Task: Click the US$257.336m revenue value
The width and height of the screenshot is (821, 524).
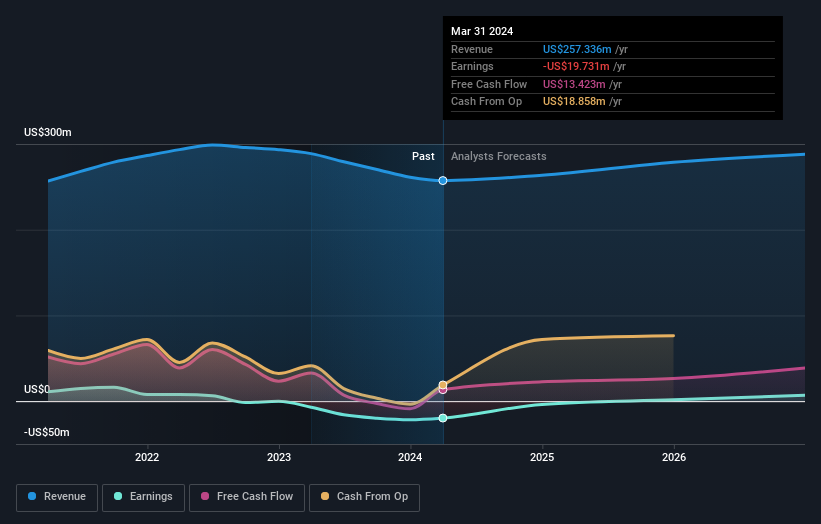Action: [x=577, y=49]
